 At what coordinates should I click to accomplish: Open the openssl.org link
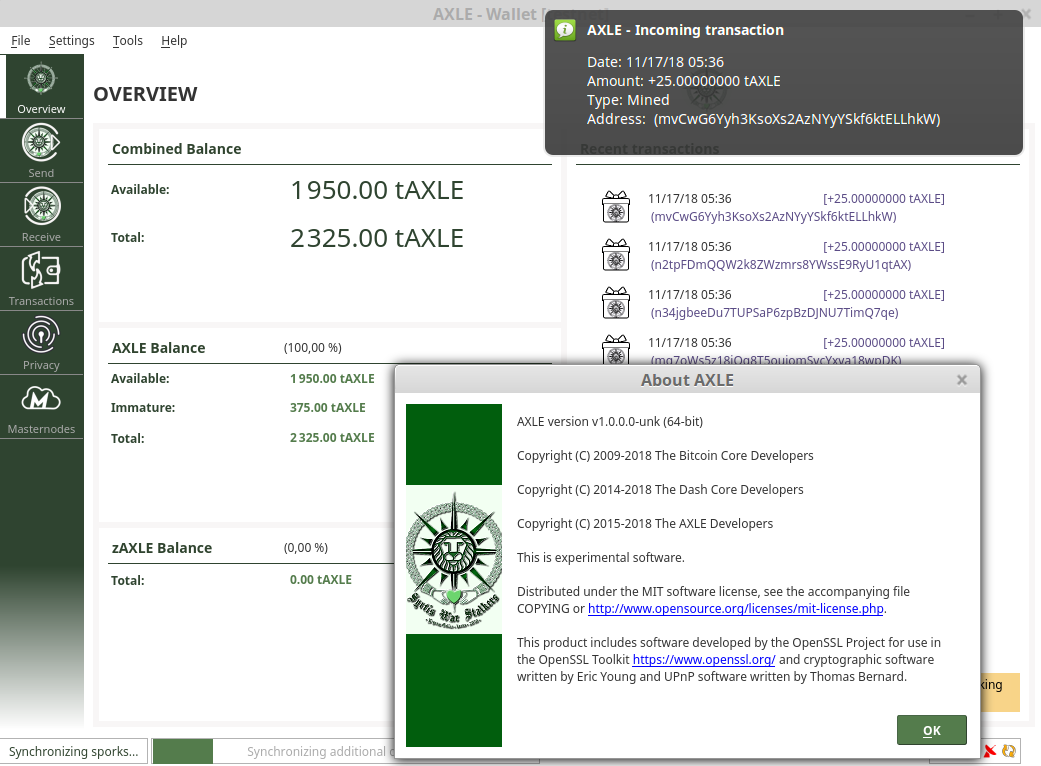(x=704, y=660)
